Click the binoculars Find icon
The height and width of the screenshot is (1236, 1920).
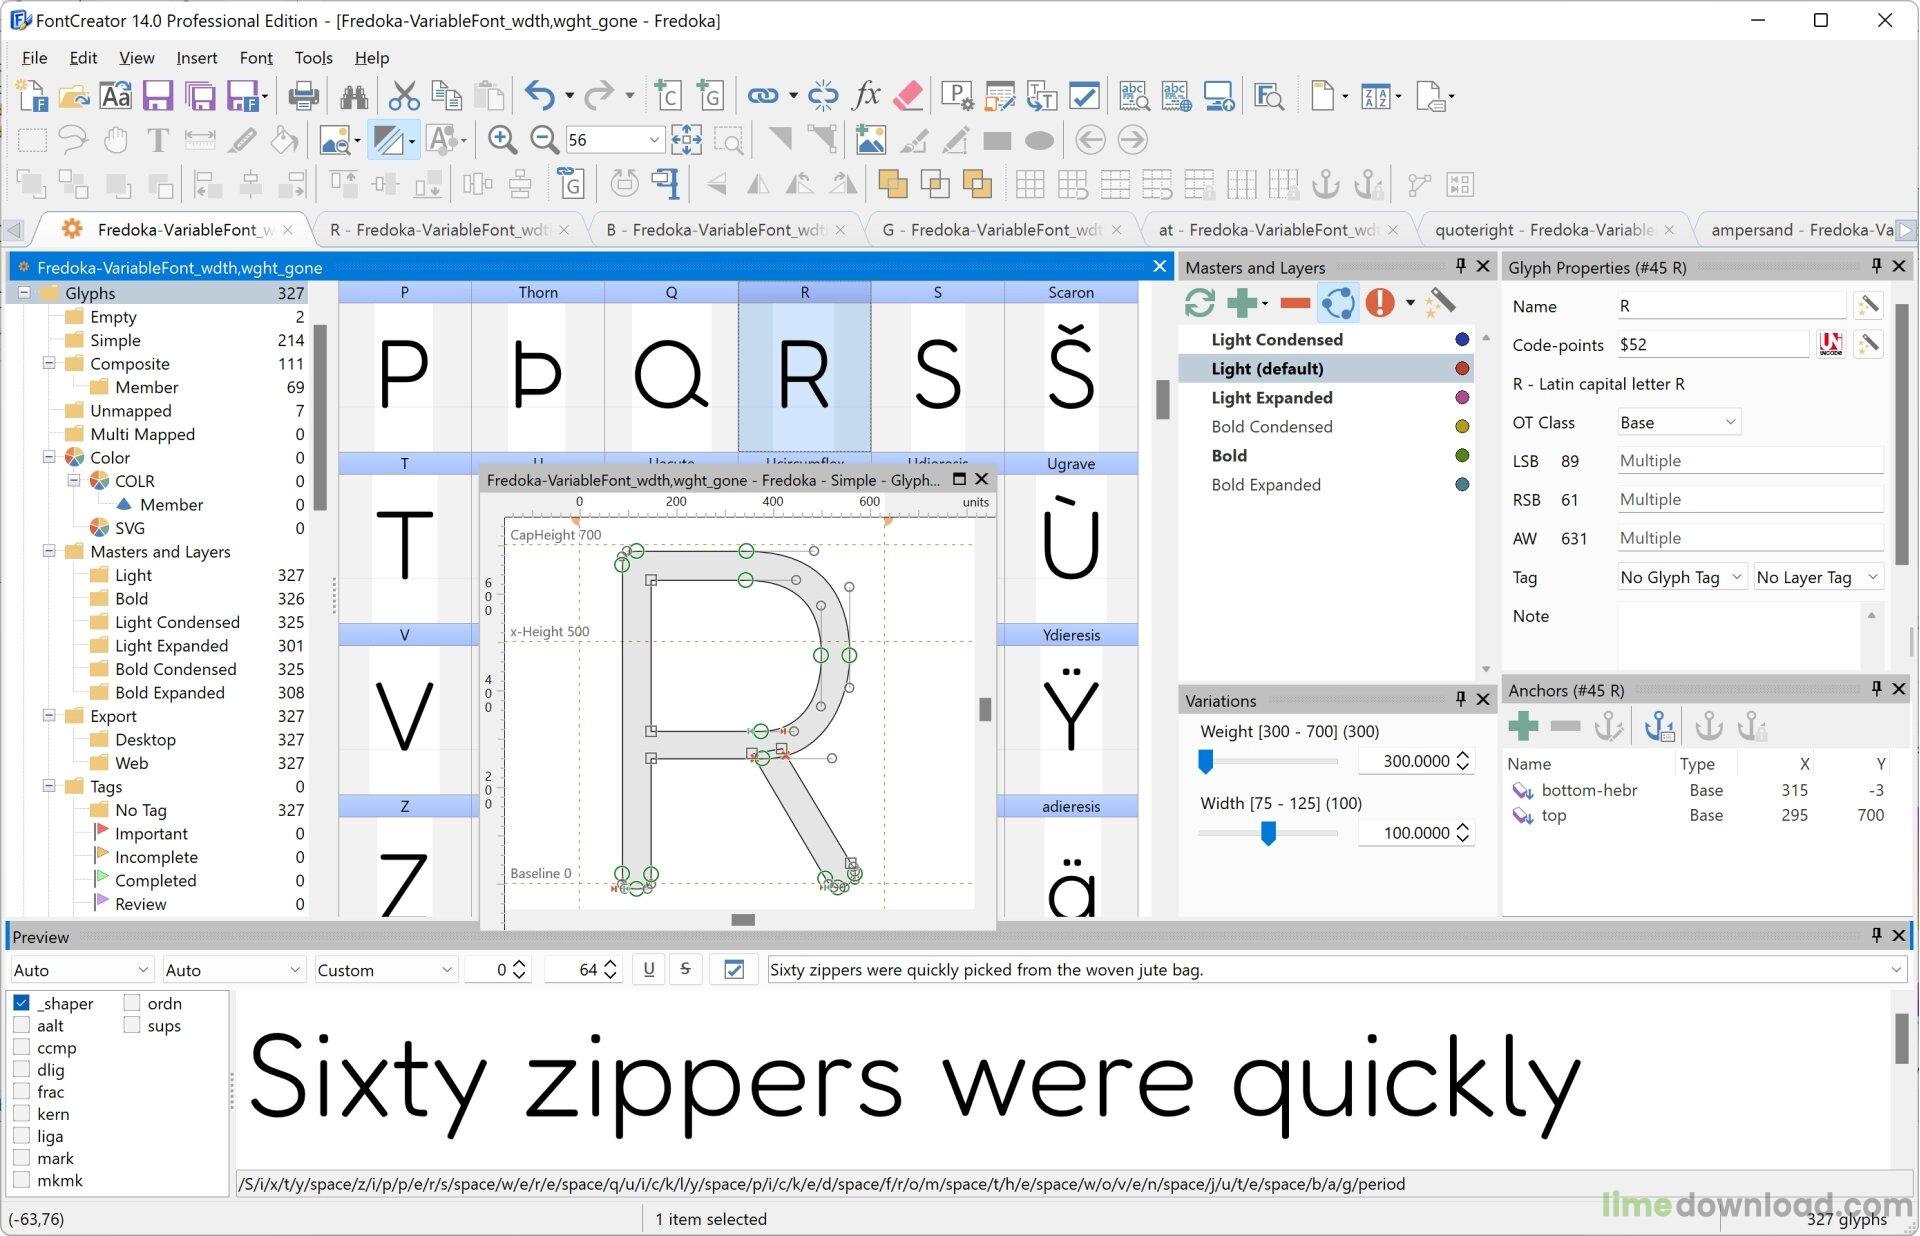tap(353, 96)
